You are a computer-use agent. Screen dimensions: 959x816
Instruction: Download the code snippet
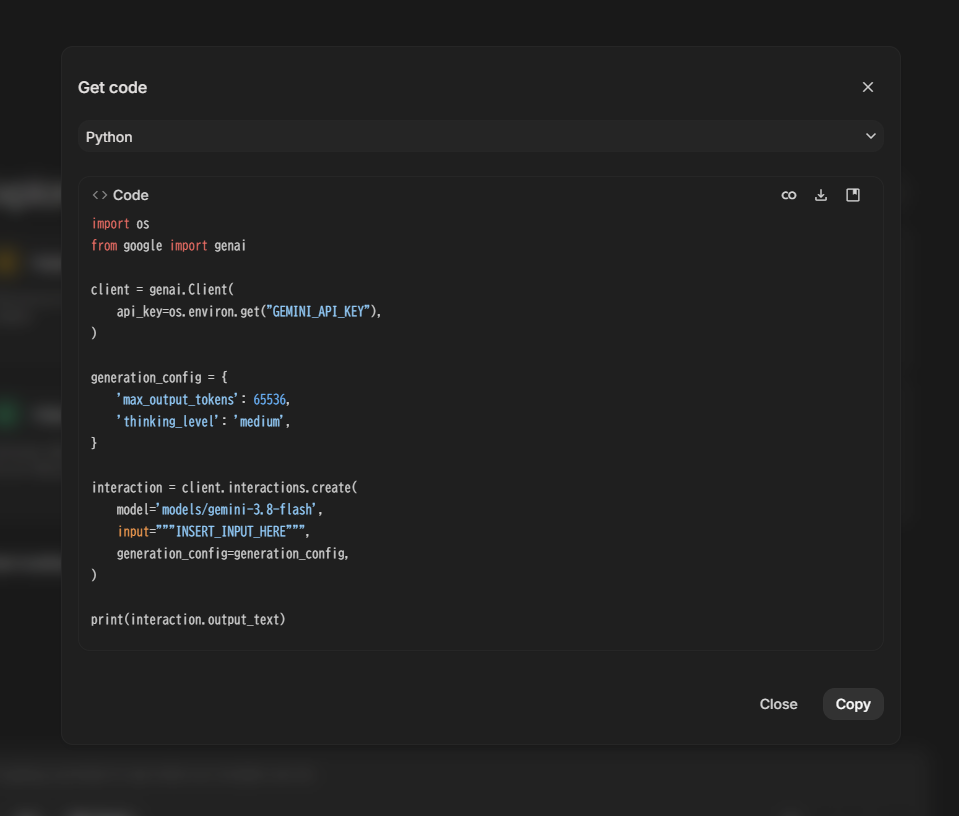[821, 195]
